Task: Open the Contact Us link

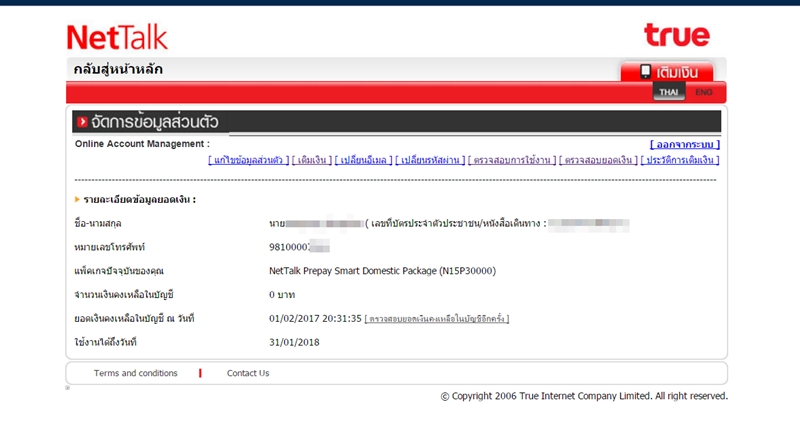Action: click(x=248, y=373)
